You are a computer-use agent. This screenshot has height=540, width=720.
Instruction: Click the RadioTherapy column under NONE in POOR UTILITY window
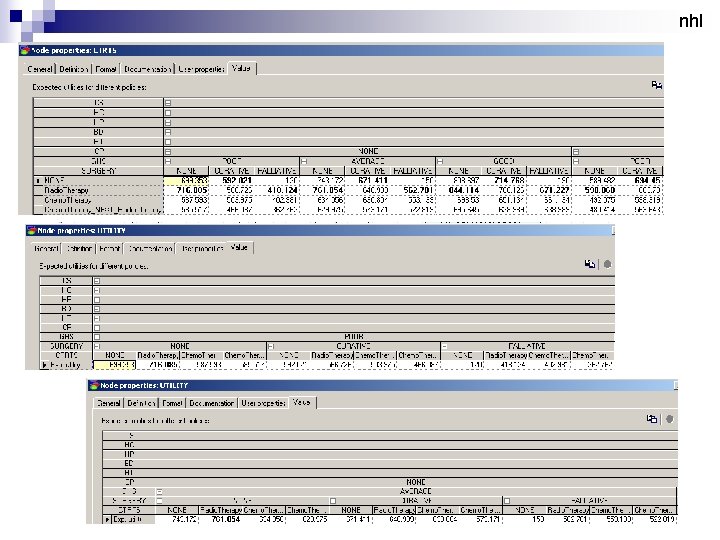pos(158,355)
